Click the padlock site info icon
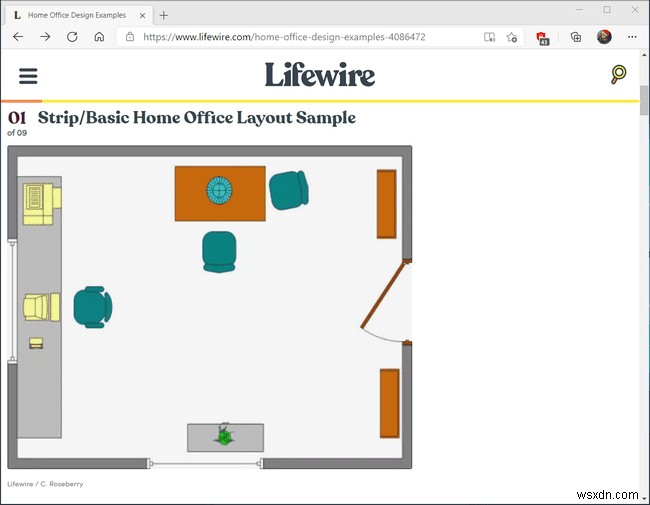Image resolution: width=650 pixels, height=505 pixels. pyautogui.click(x=130, y=37)
